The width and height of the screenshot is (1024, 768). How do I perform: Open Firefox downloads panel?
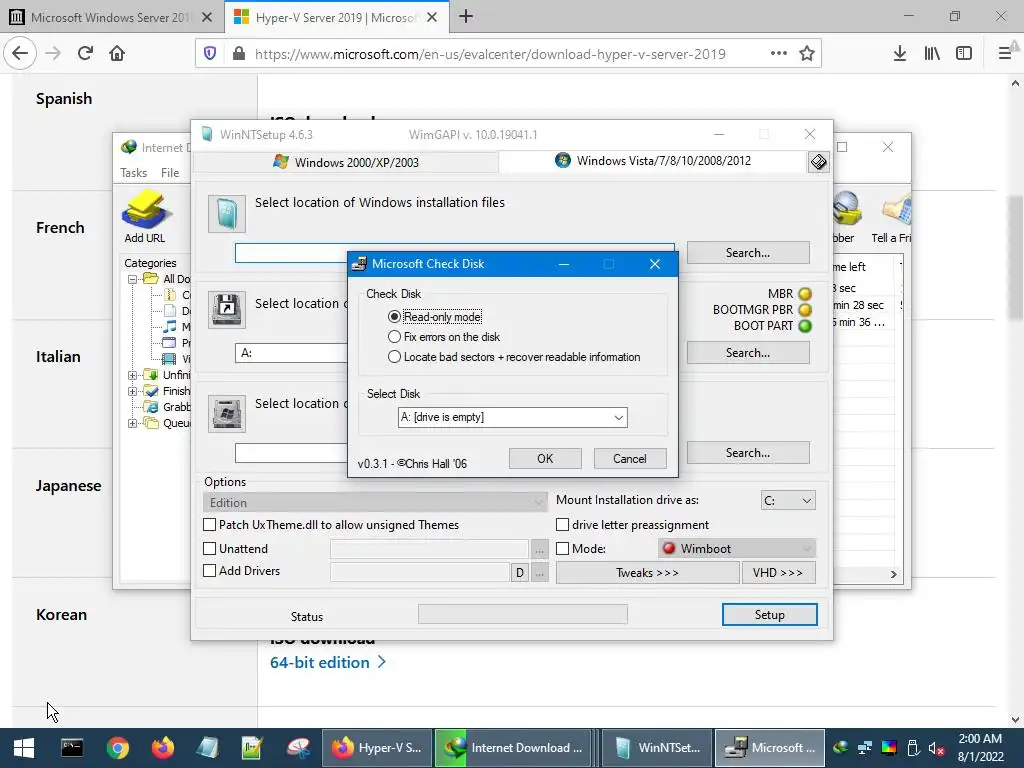click(899, 54)
